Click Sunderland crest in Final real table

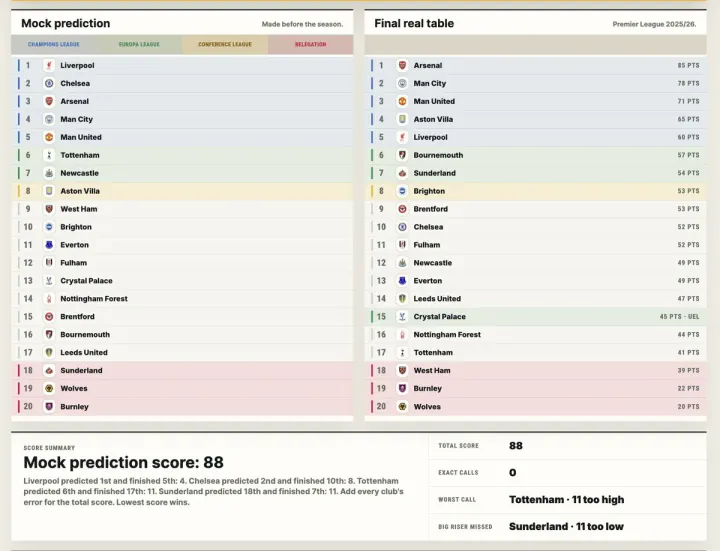pos(402,173)
